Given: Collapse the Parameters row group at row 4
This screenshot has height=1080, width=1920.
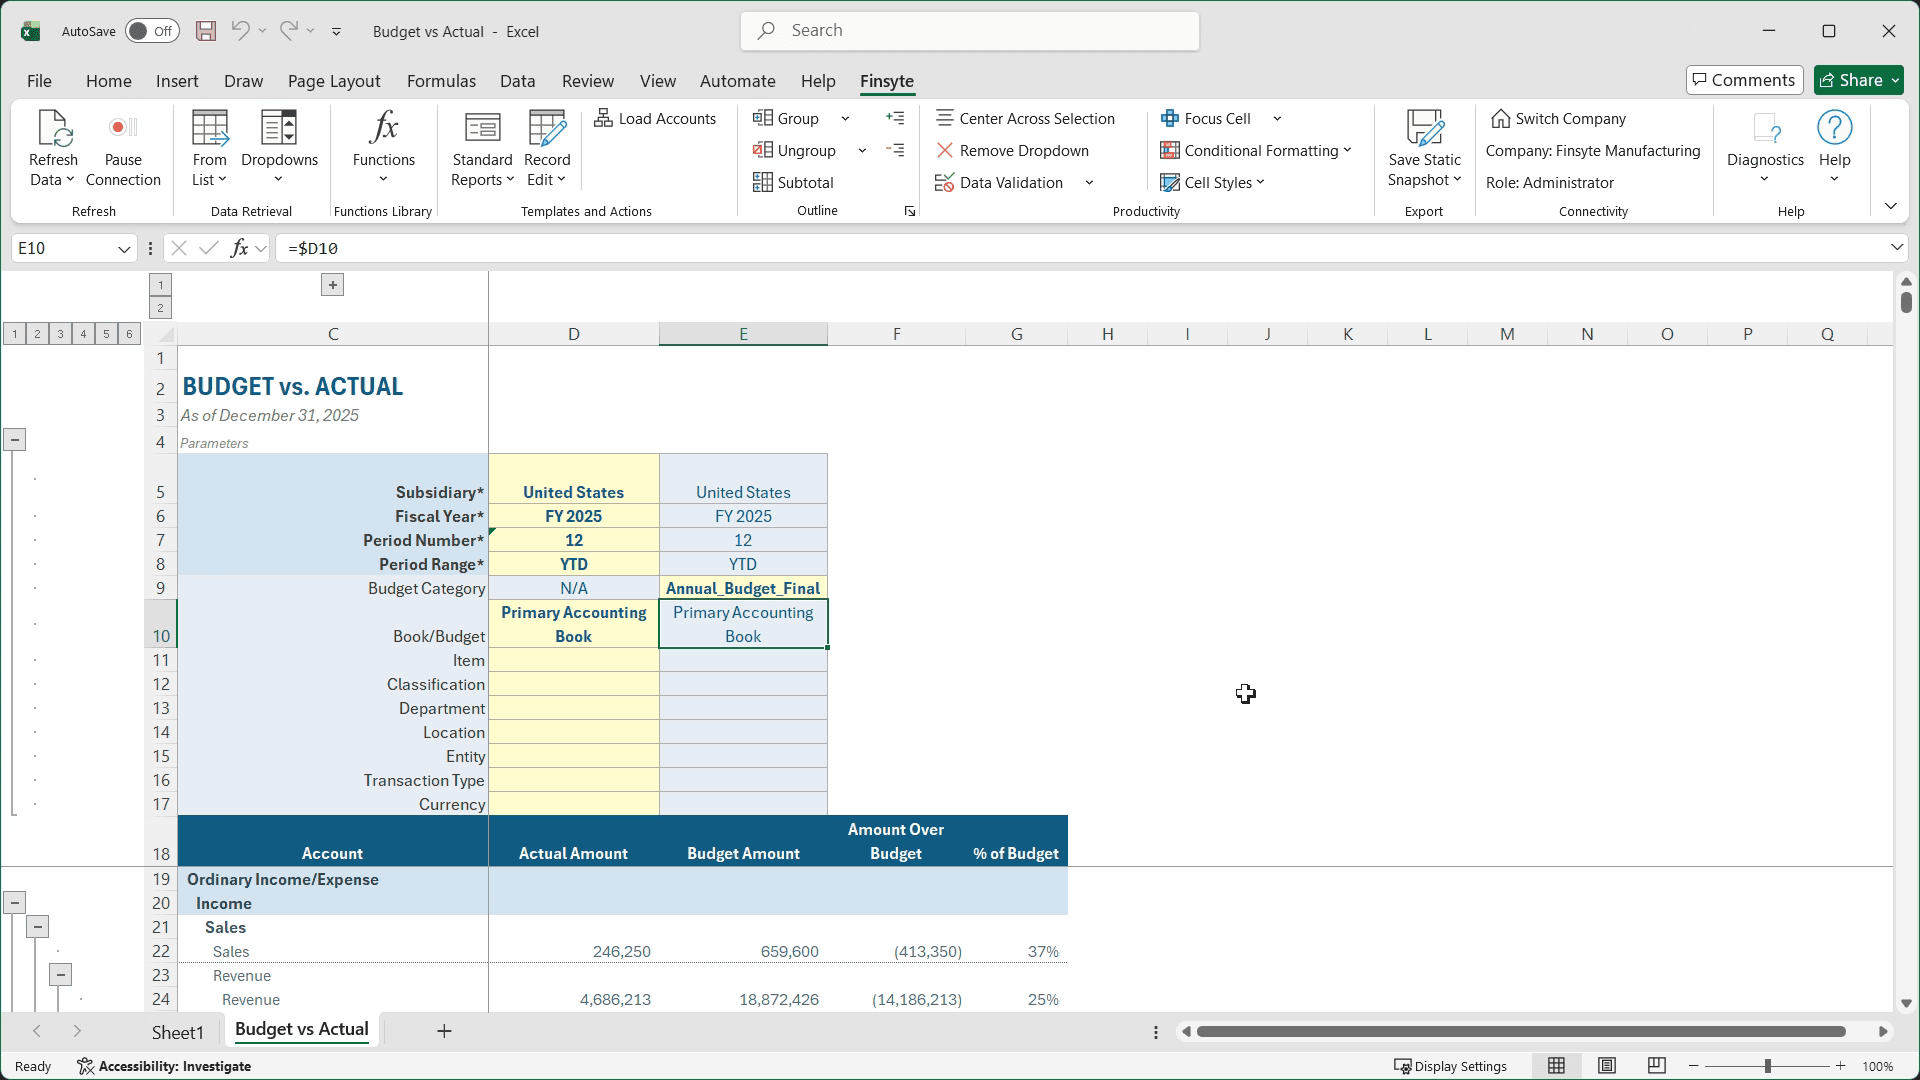Looking at the screenshot, I should click(14, 440).
